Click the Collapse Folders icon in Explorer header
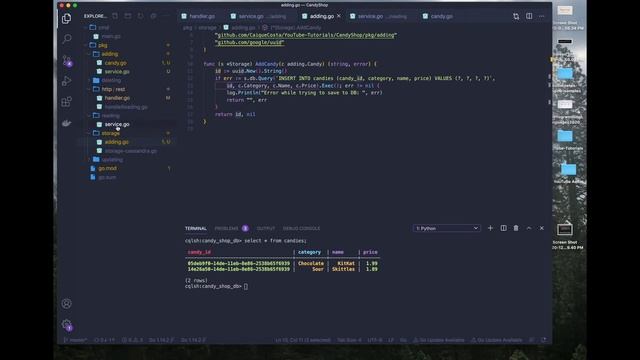640x360 pixels. point(153,16)
